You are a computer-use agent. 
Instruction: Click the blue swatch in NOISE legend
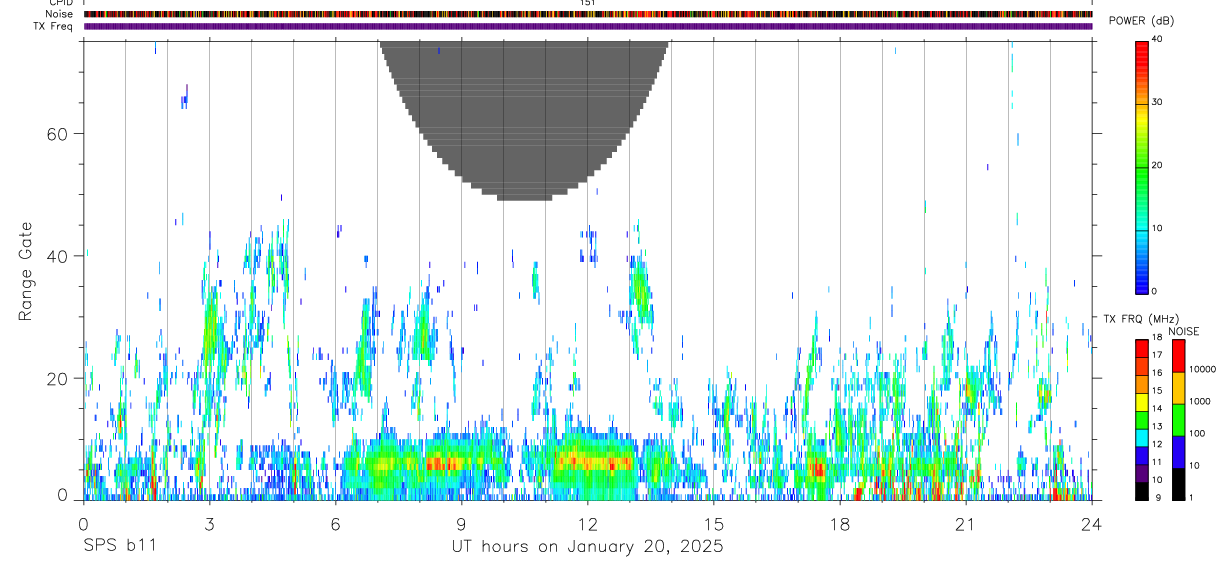click(1178, 452)
